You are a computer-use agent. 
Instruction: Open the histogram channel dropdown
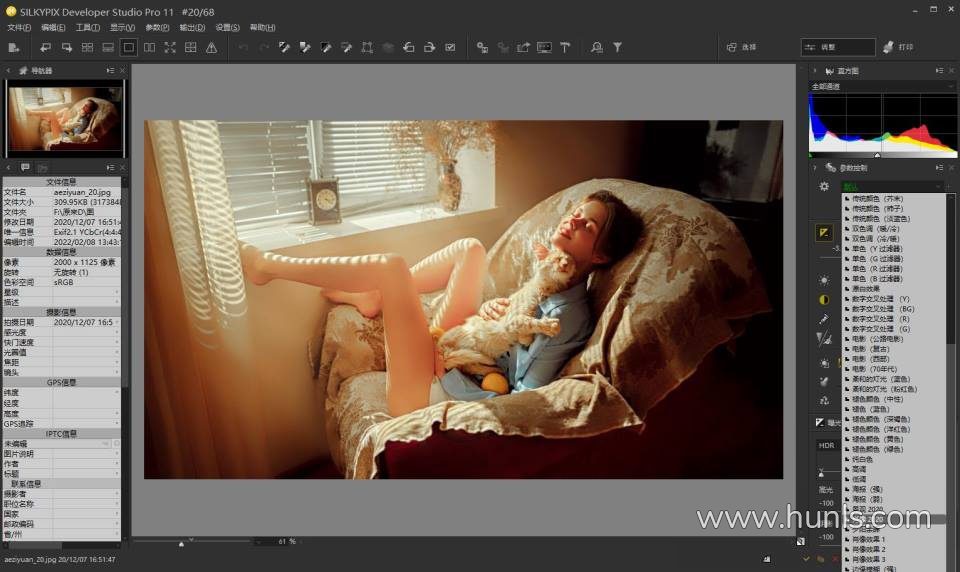point(882,87)
